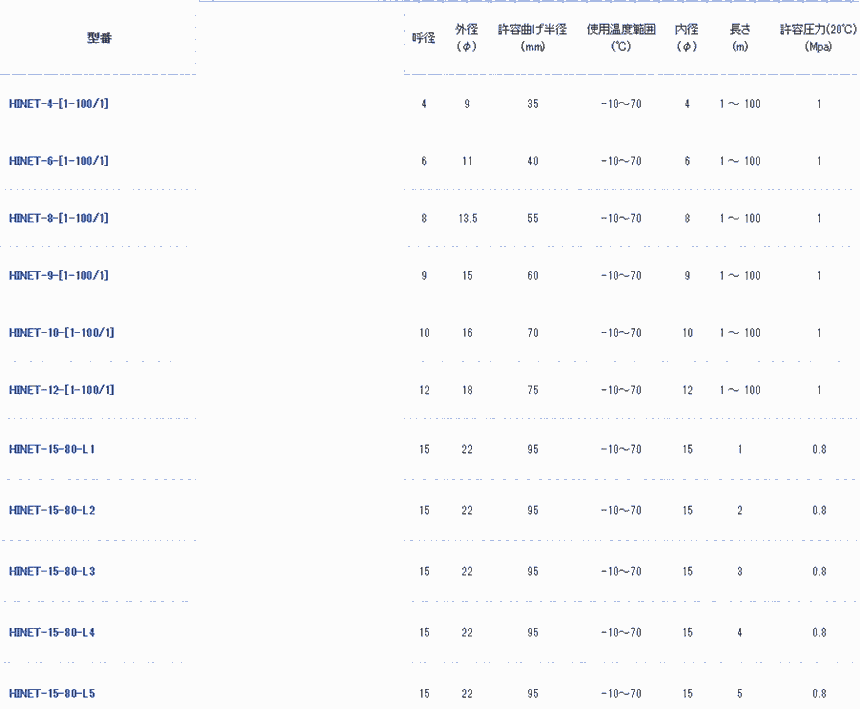
Task: Open the HINET-15-80-L1 product link
Action: (52, 450)
